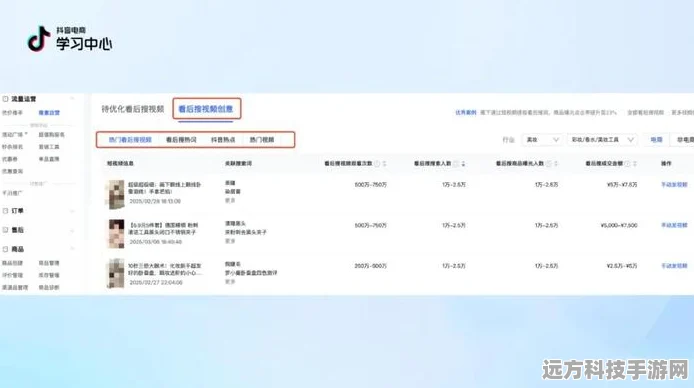This screenshot has height=388, width=694.
Task: Choose the 电商 filter button
Action: click(x=656, y=140)
